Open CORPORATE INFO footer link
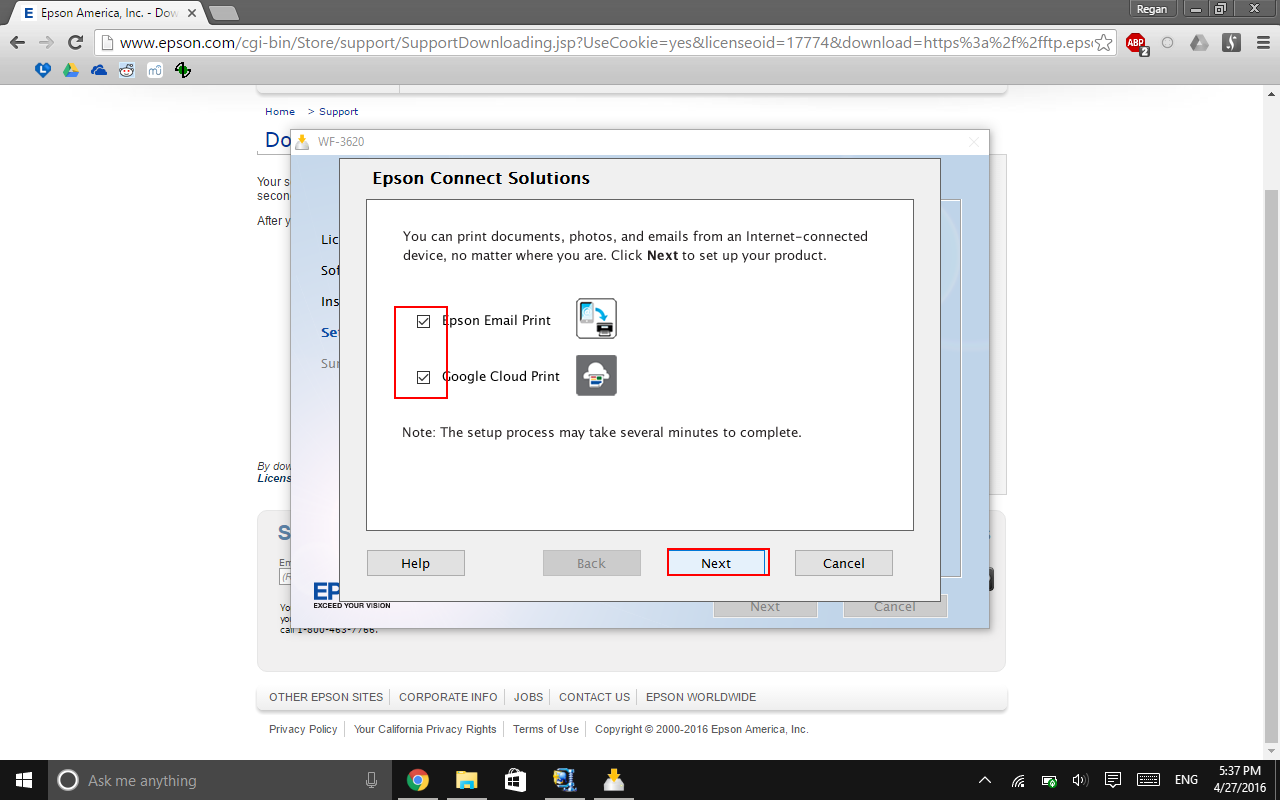 448,697
